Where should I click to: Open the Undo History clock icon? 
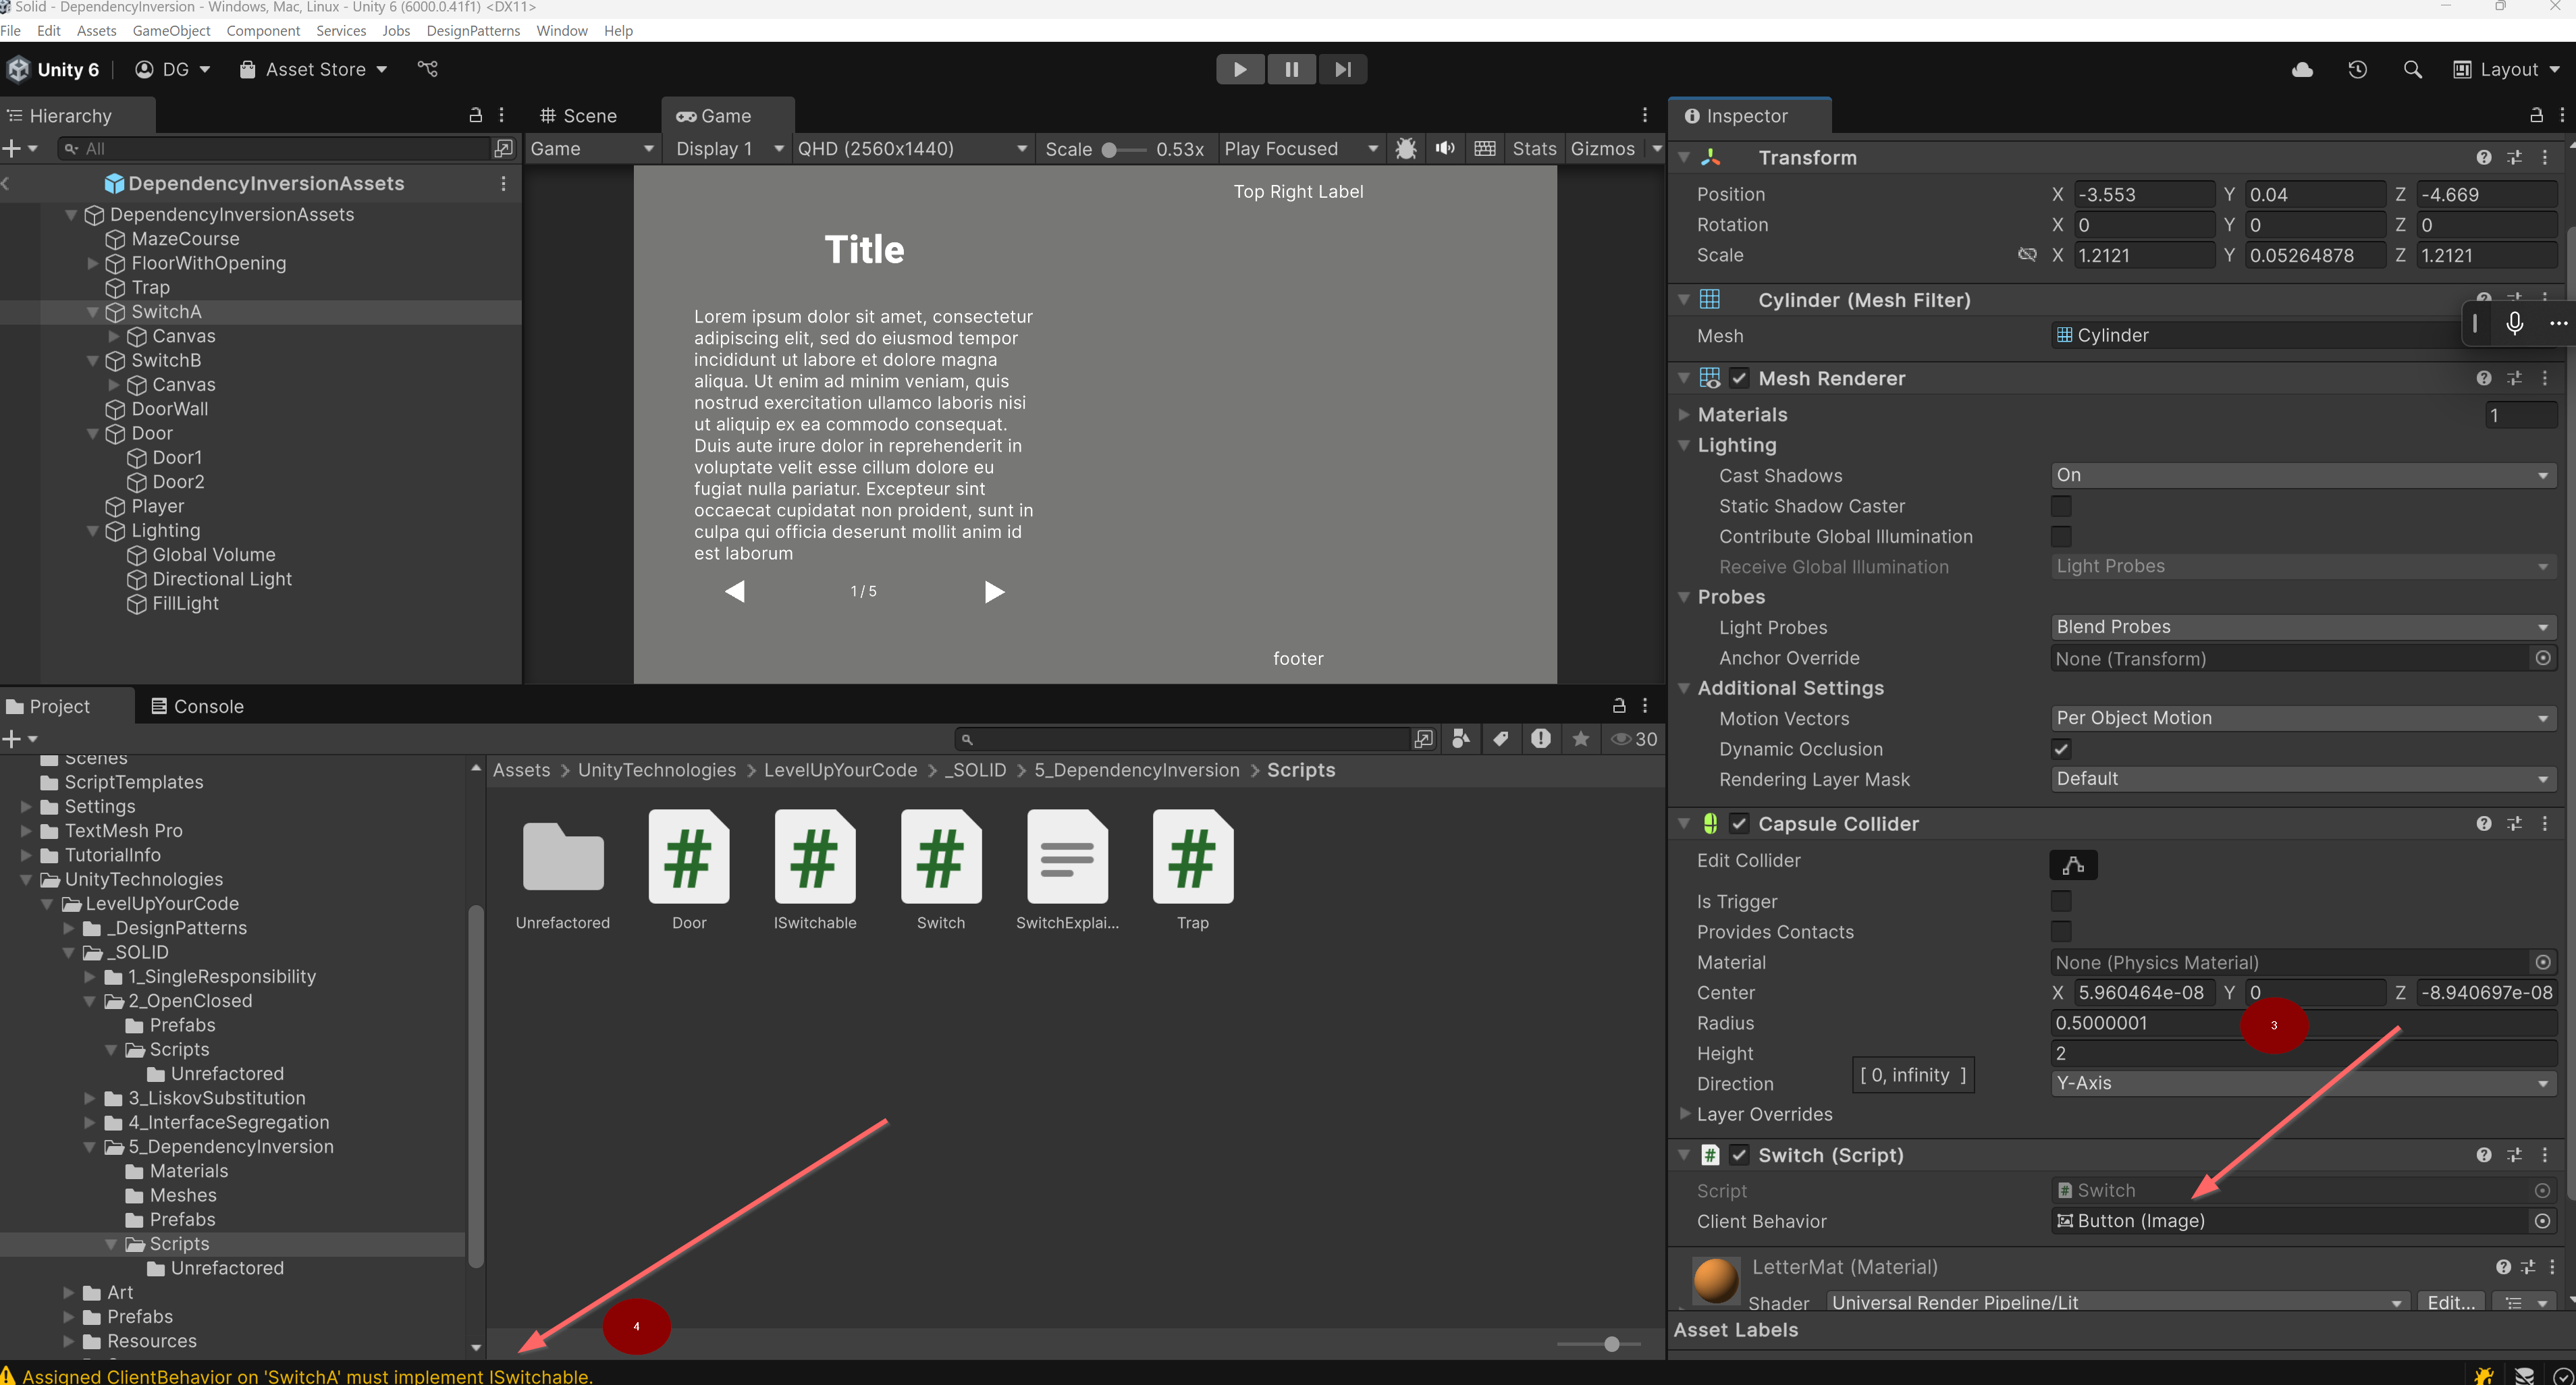[x=2357, y=69]
